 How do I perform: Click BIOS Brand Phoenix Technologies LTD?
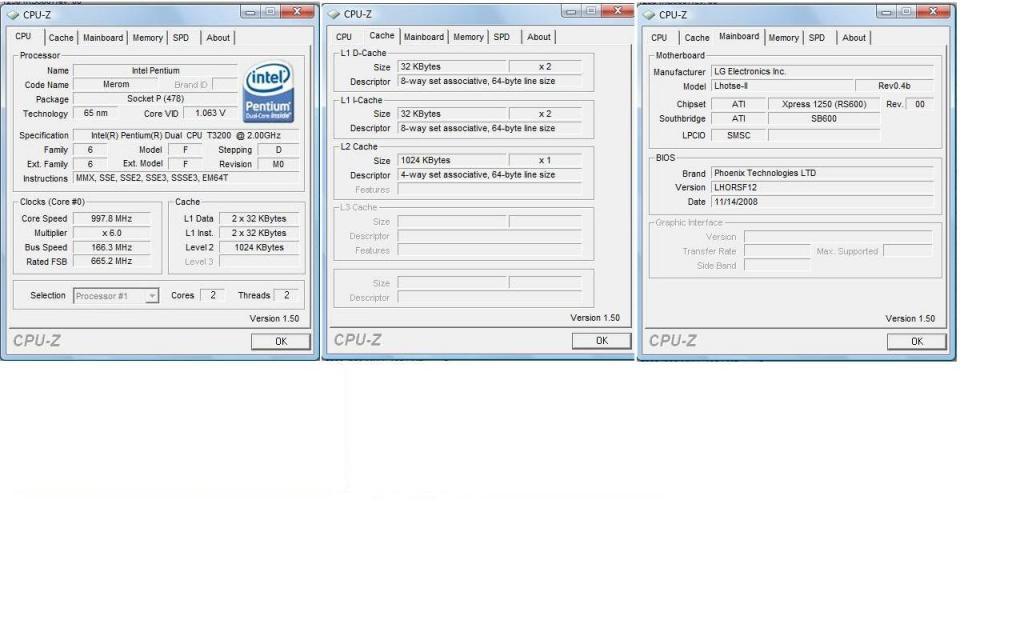822,173
